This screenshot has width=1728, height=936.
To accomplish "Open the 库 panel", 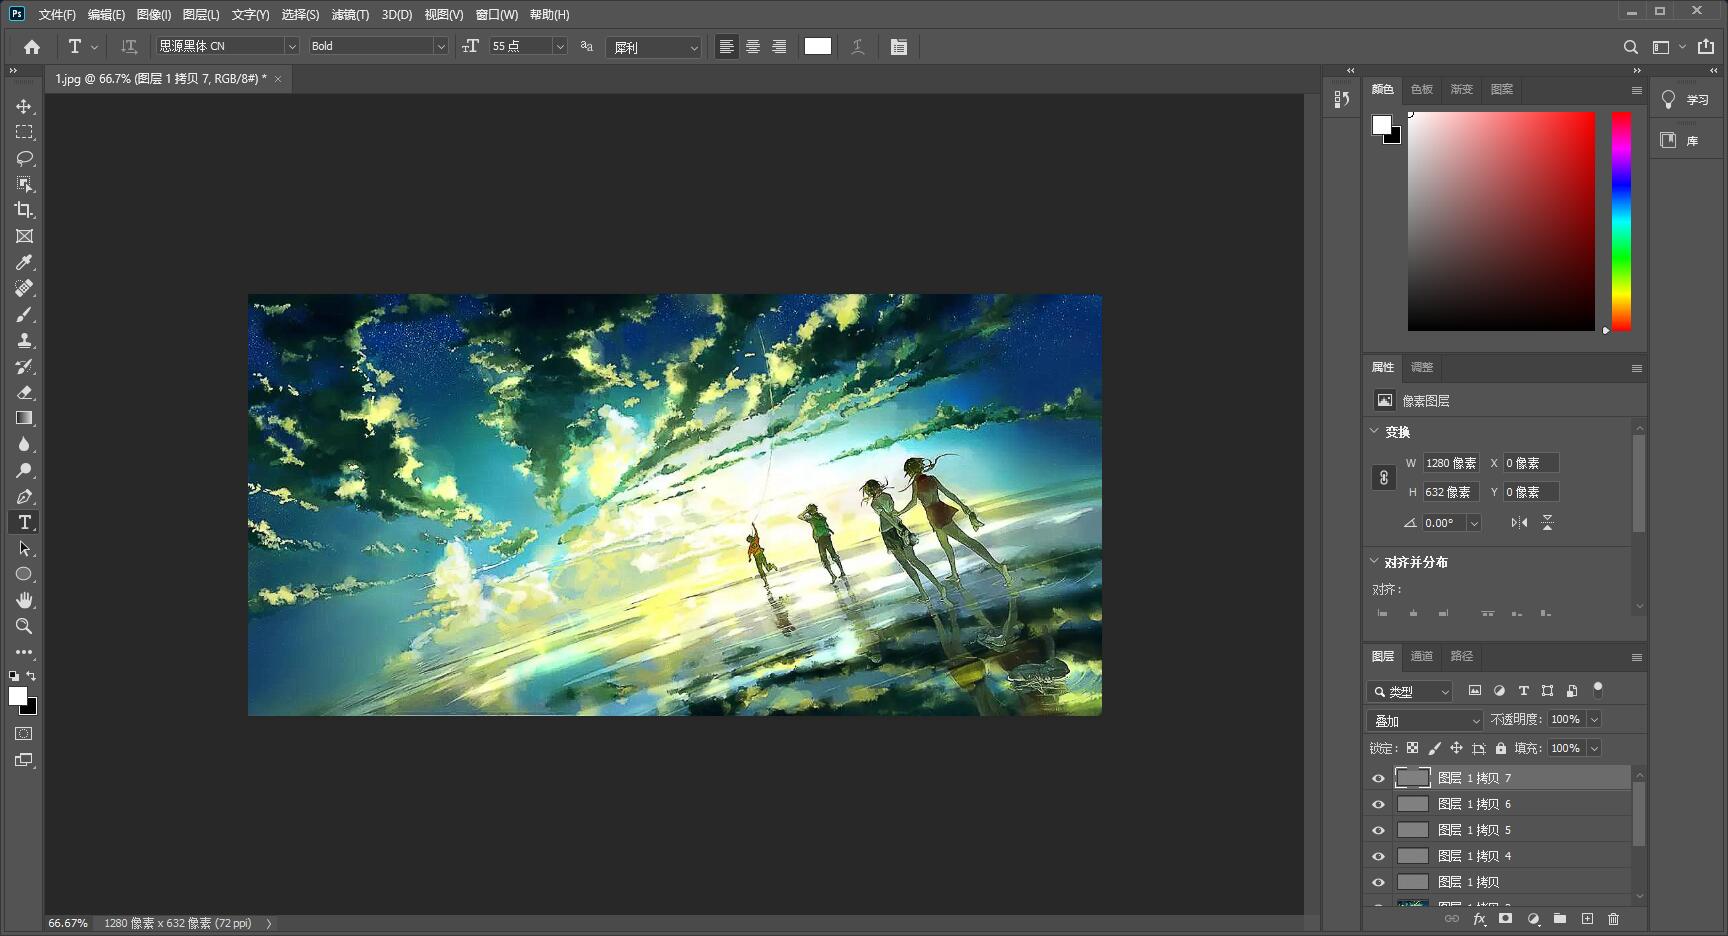I will click(1687, 141).
